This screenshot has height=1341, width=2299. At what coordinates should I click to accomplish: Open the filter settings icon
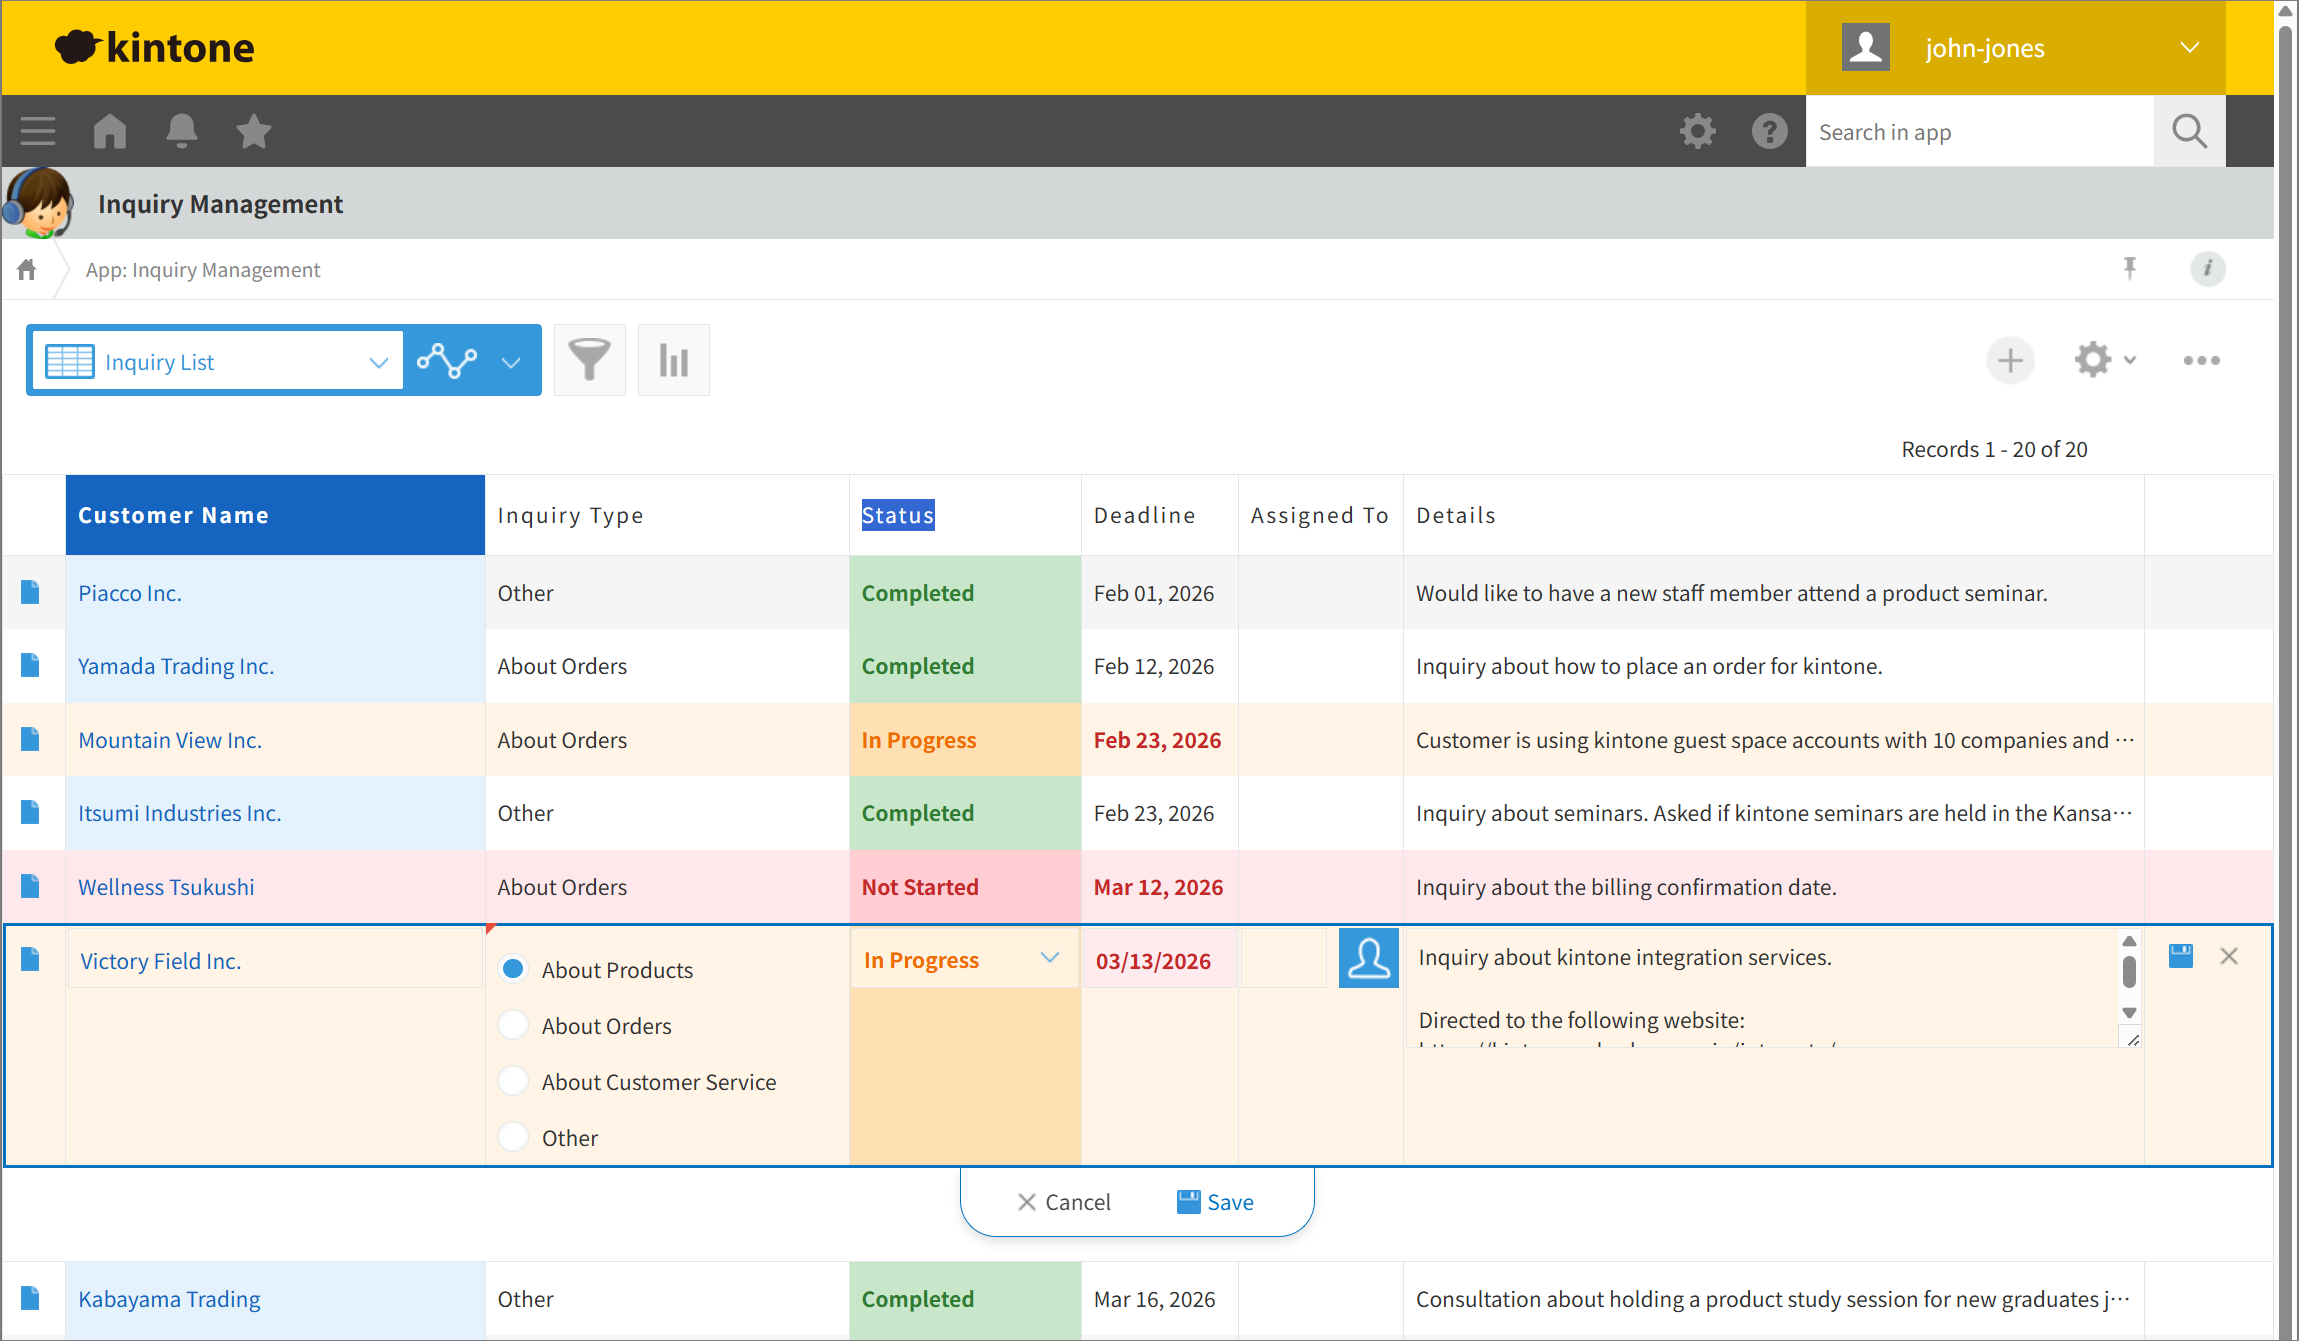coord(589,359)
